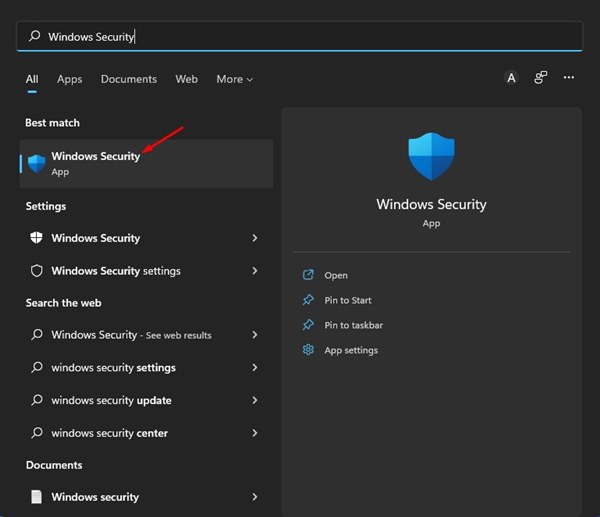The width and height of the screenshot is (600, 517).
Task: Switch to the Apps tab
Action: click(69, 79)
